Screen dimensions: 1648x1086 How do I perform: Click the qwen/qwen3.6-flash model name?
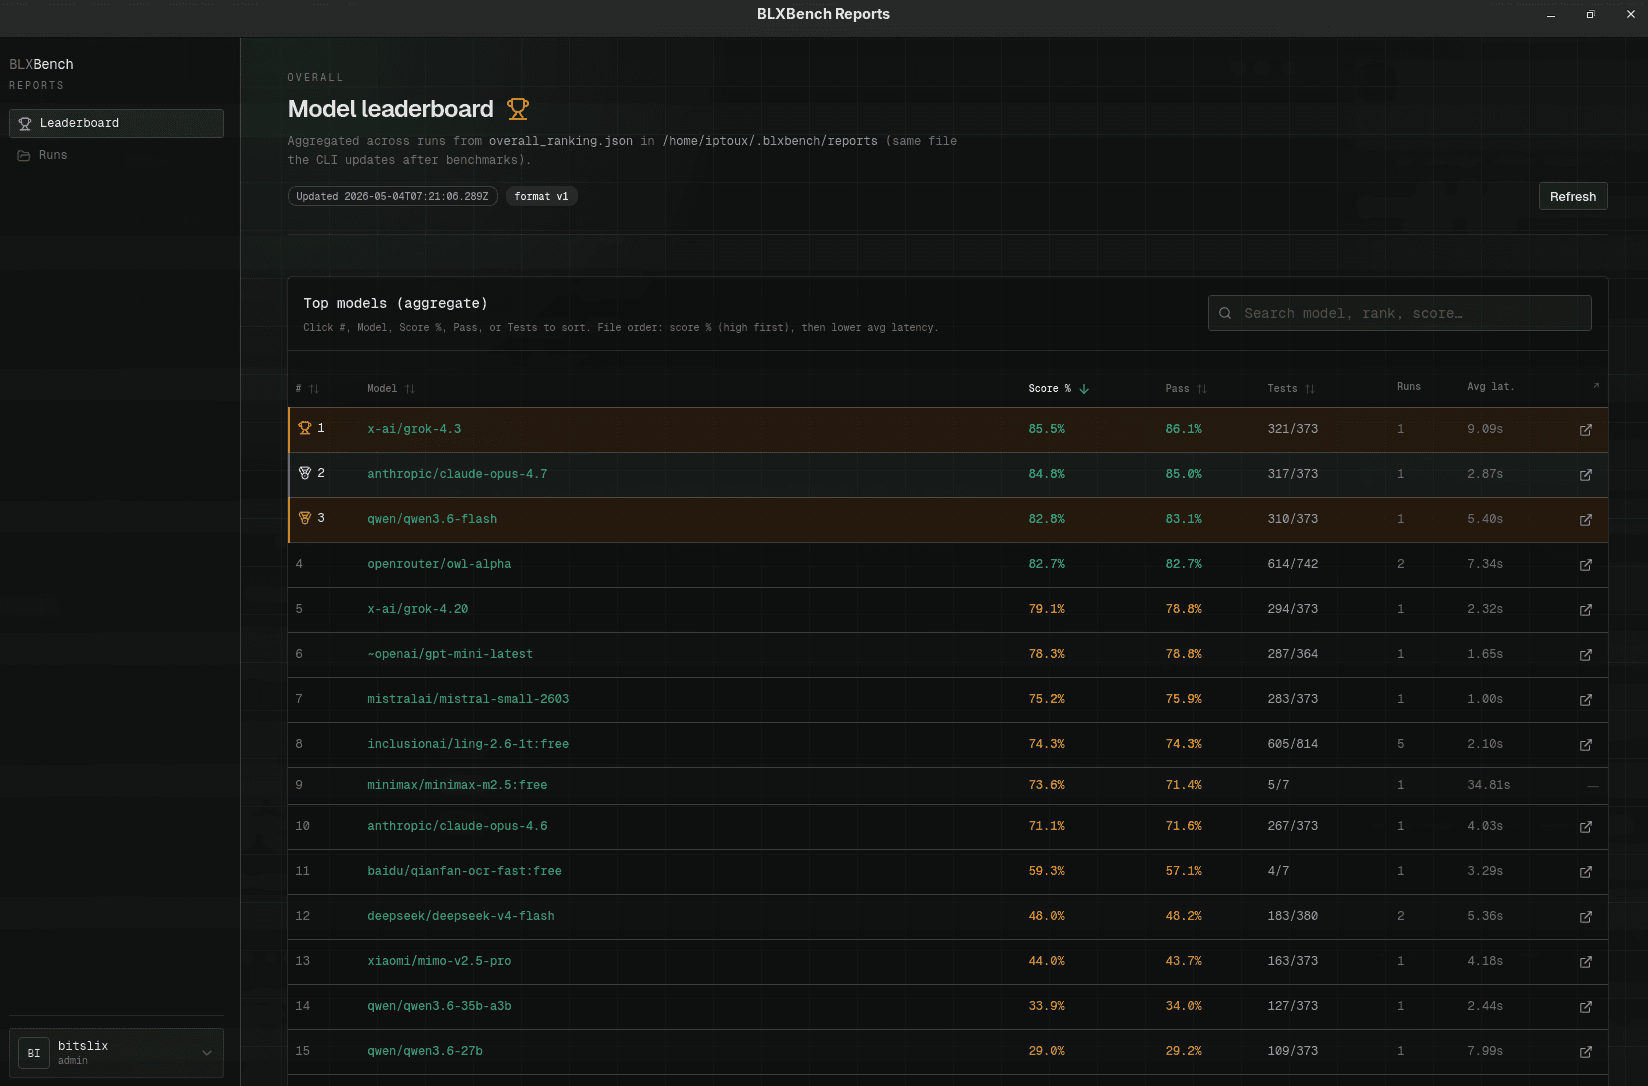[432, 519]
